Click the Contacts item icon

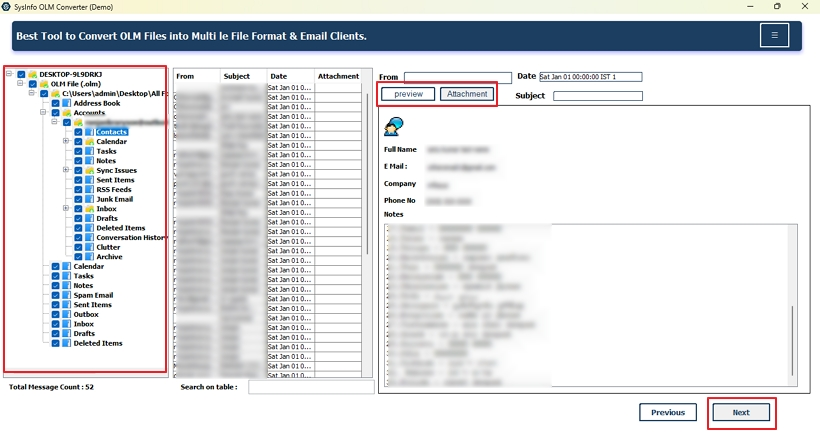pos(89,132)
